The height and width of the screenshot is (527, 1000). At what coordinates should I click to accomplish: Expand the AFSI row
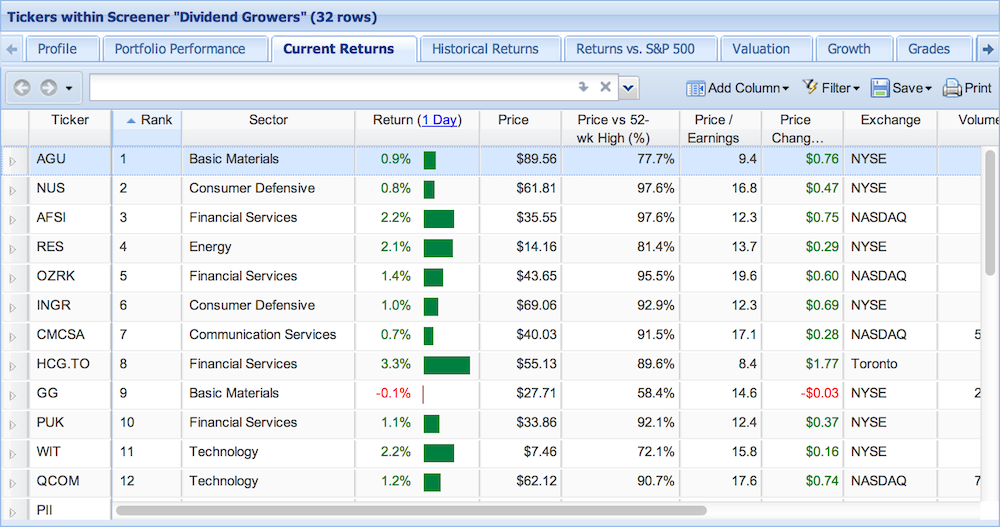(x=12, y=220)
